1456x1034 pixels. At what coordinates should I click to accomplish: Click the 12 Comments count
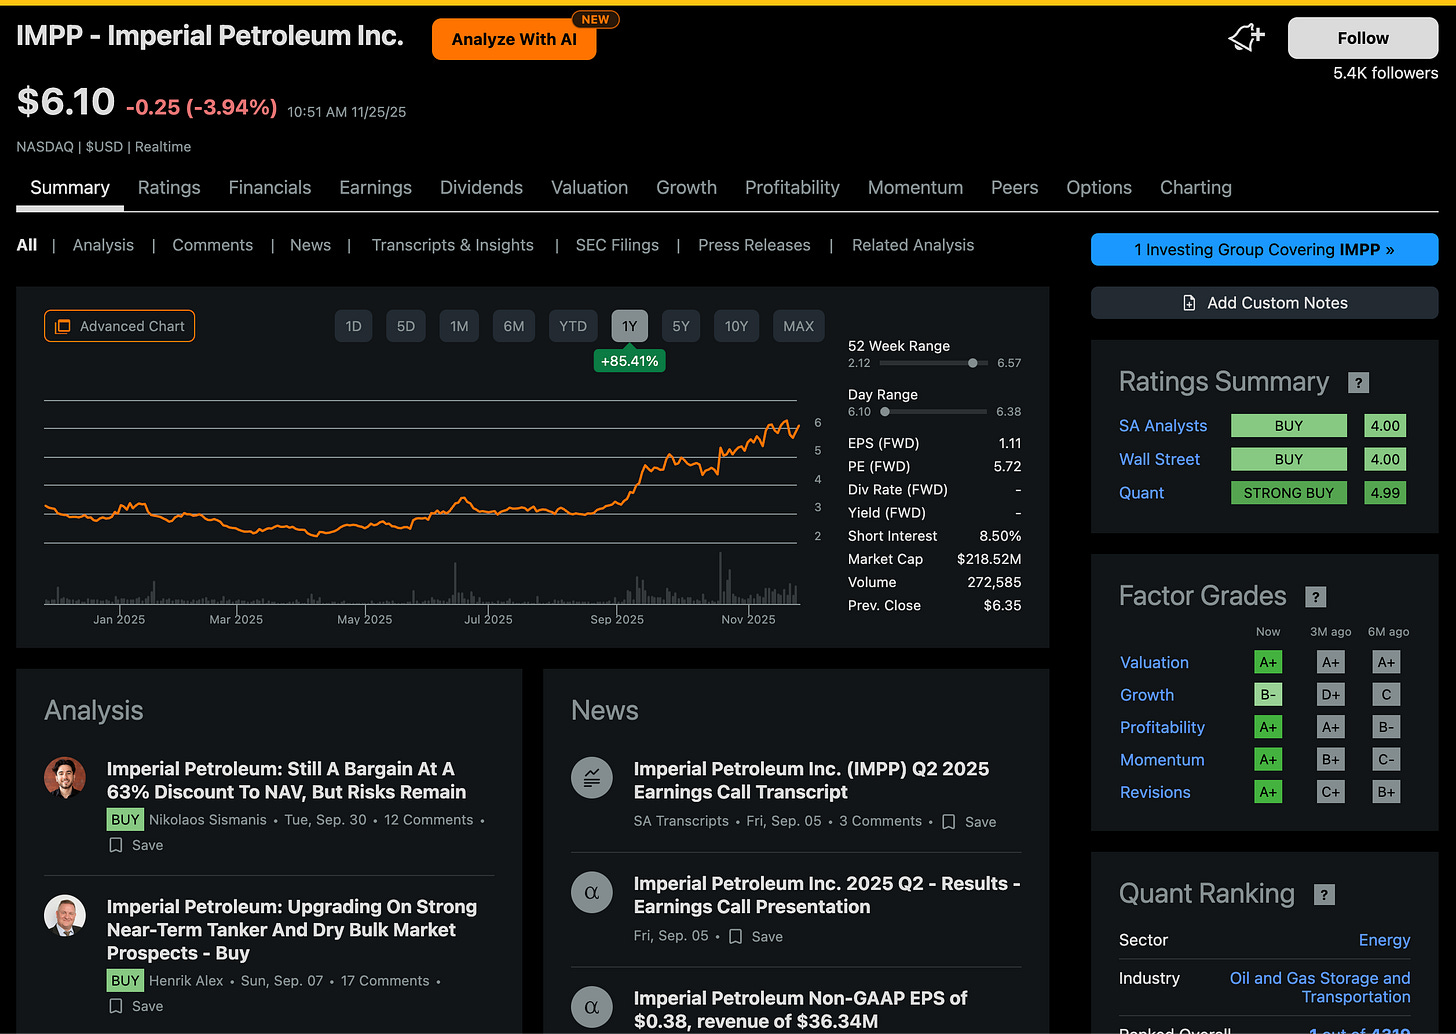click(x=428, y=820)
